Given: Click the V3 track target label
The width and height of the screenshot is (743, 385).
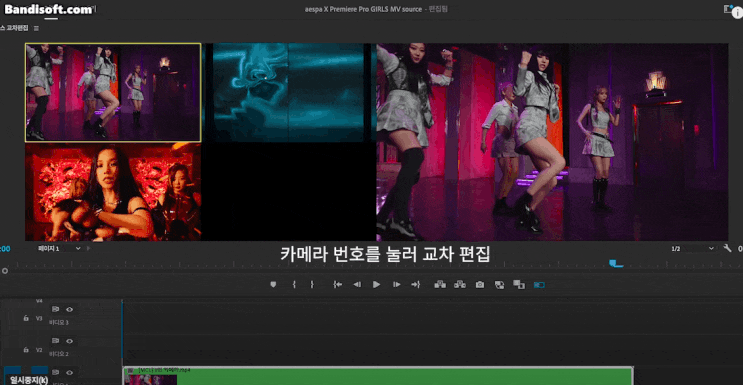Looking at the screenshot, I should [39, 319].
